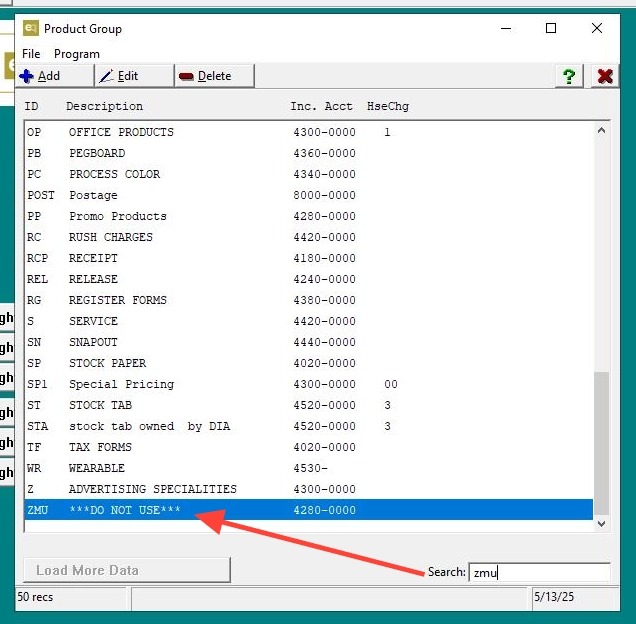Click the 5/13/25 date in status bar
636x624 pixels.
[x=554, y=597]
